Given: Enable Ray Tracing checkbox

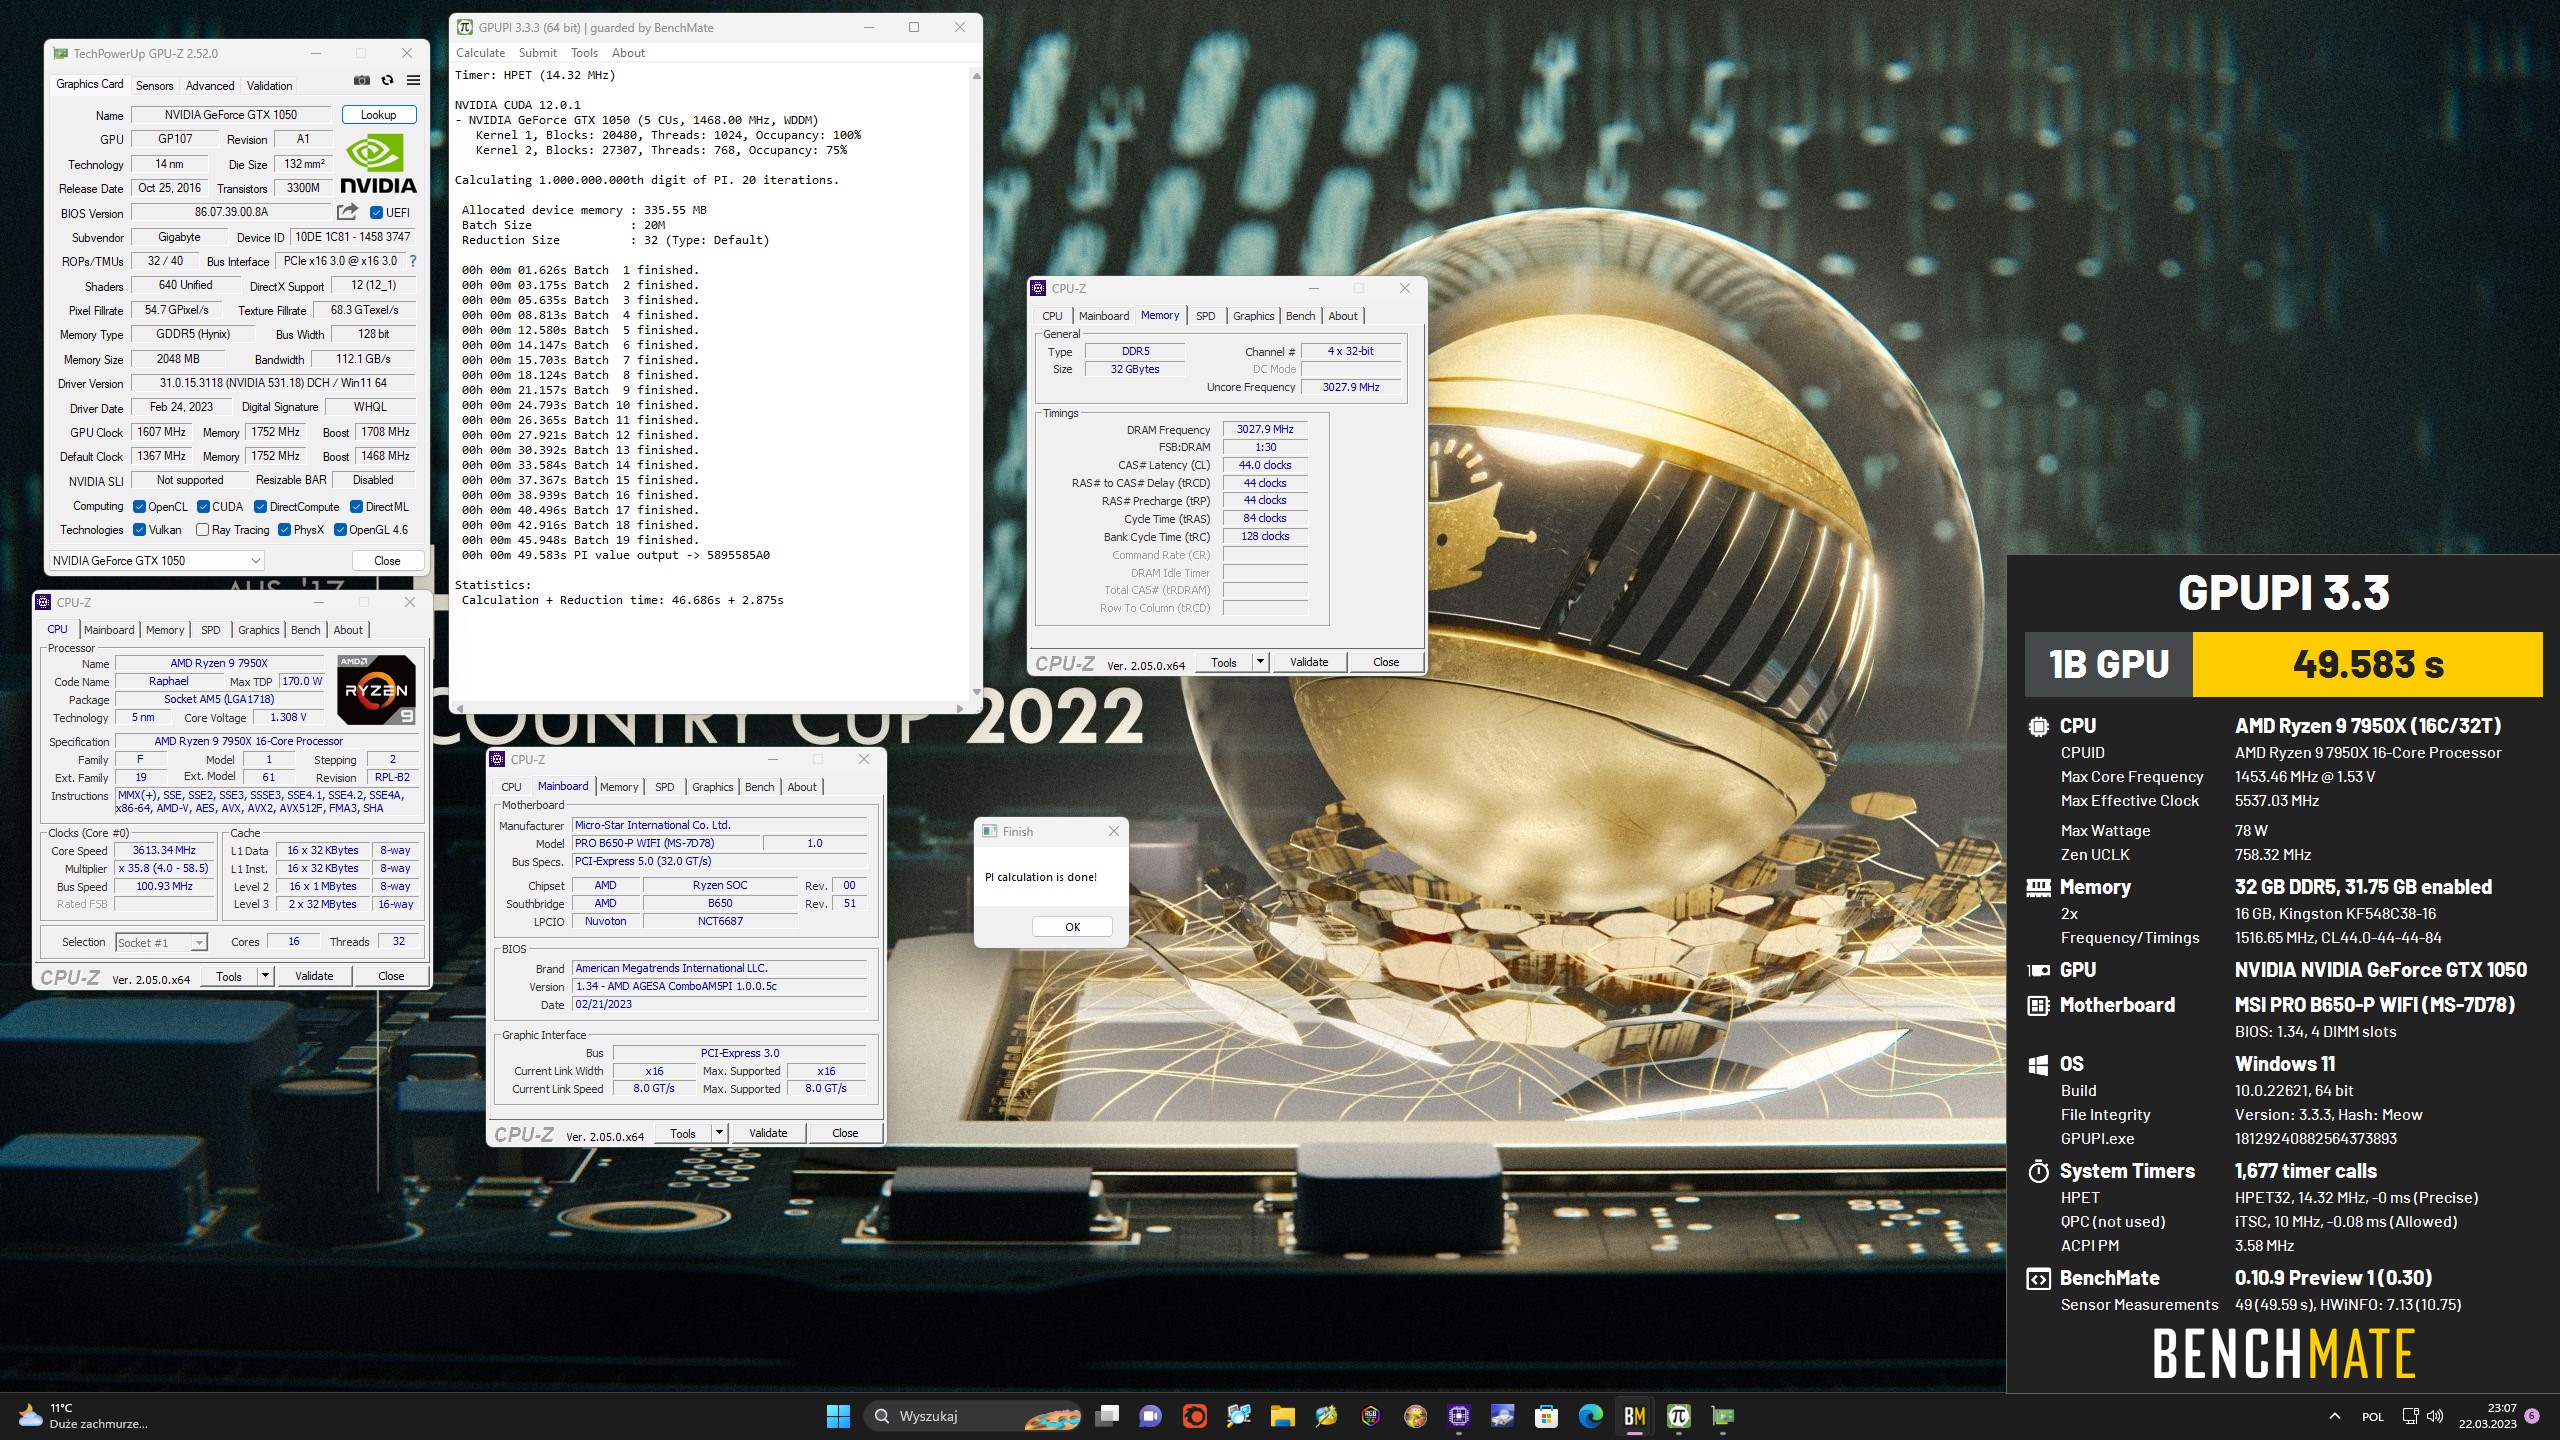Looking at the screenshot, I should click(203, 530).
